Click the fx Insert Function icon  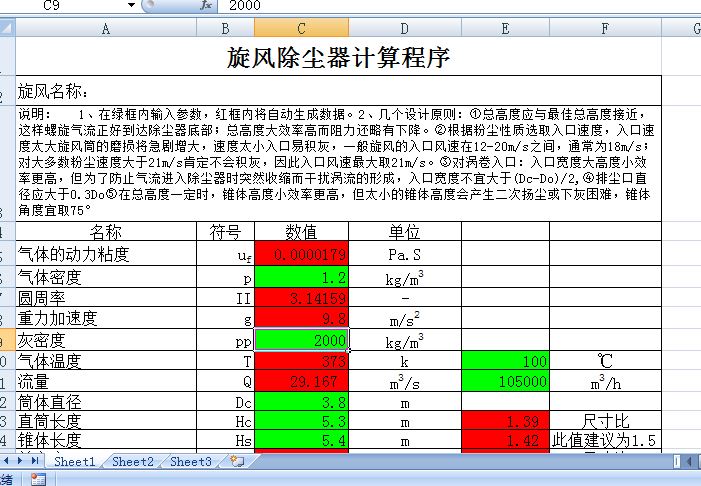pos(206,5)
